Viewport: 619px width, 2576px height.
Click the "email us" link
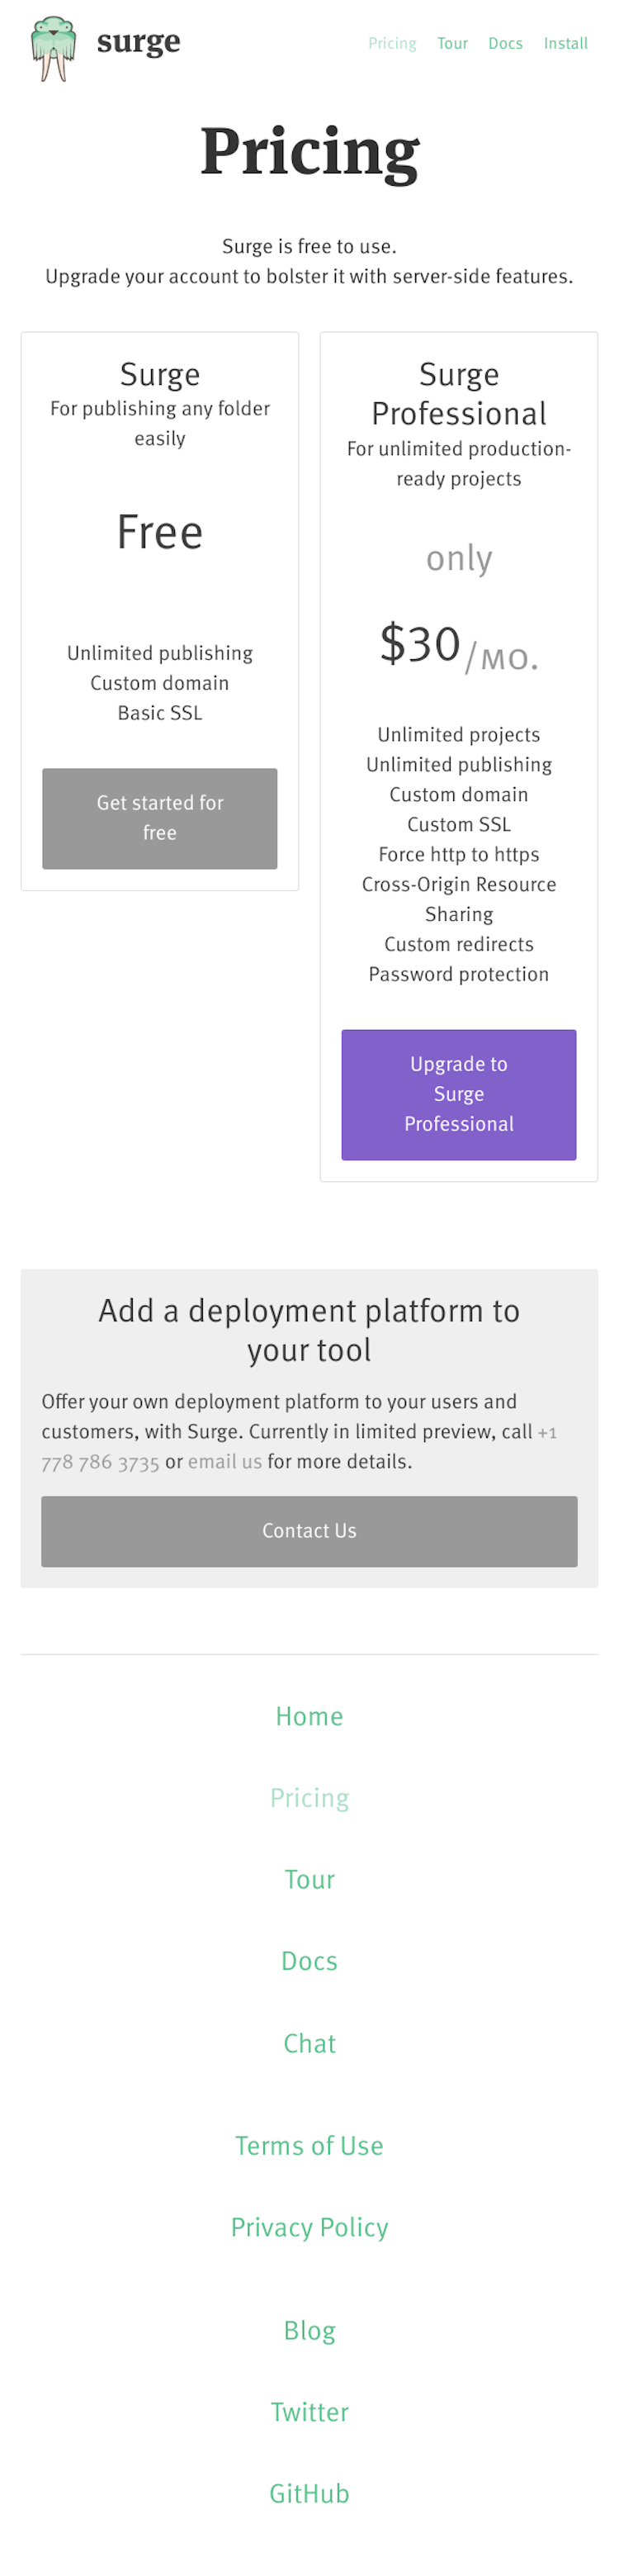pyautogui.click(x=225, y=1461)
